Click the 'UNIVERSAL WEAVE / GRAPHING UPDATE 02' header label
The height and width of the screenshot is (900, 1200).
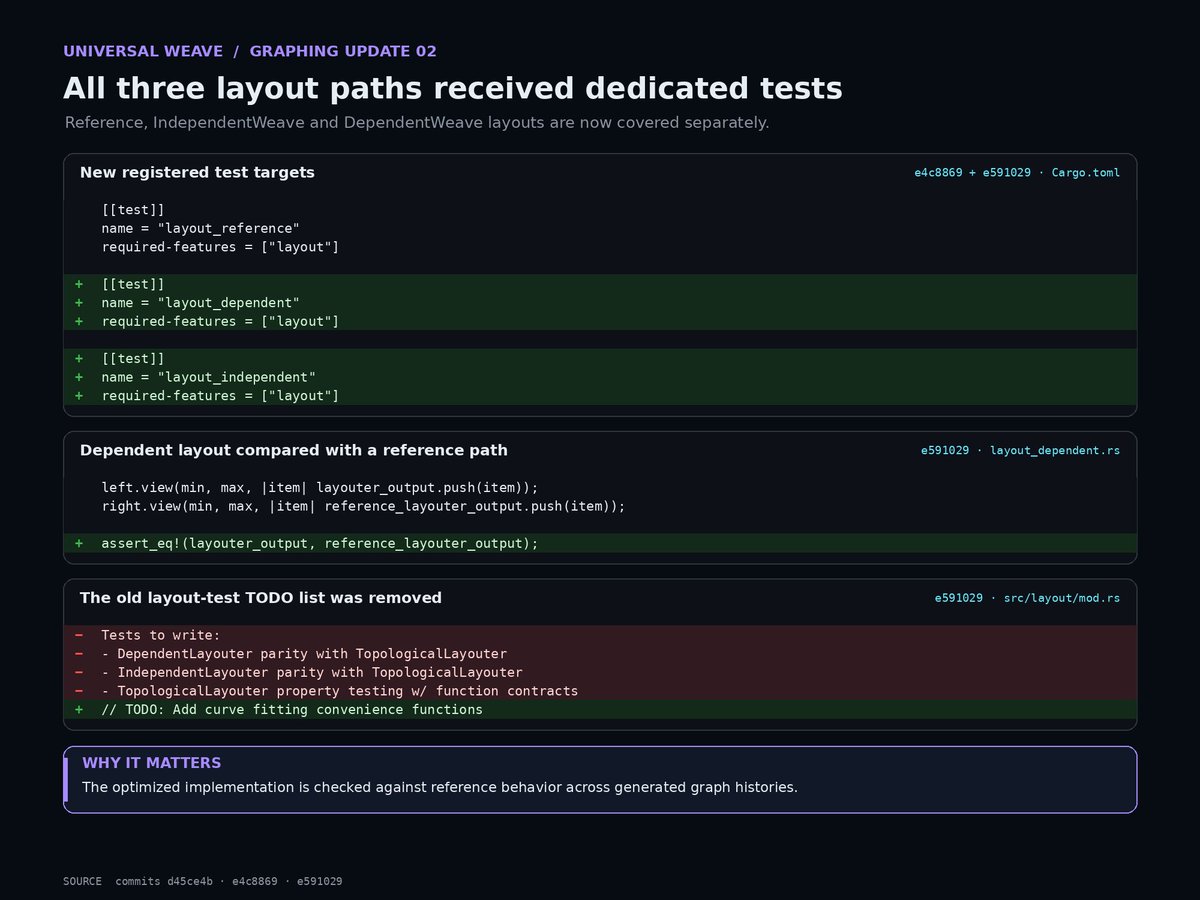click(250, 51)
